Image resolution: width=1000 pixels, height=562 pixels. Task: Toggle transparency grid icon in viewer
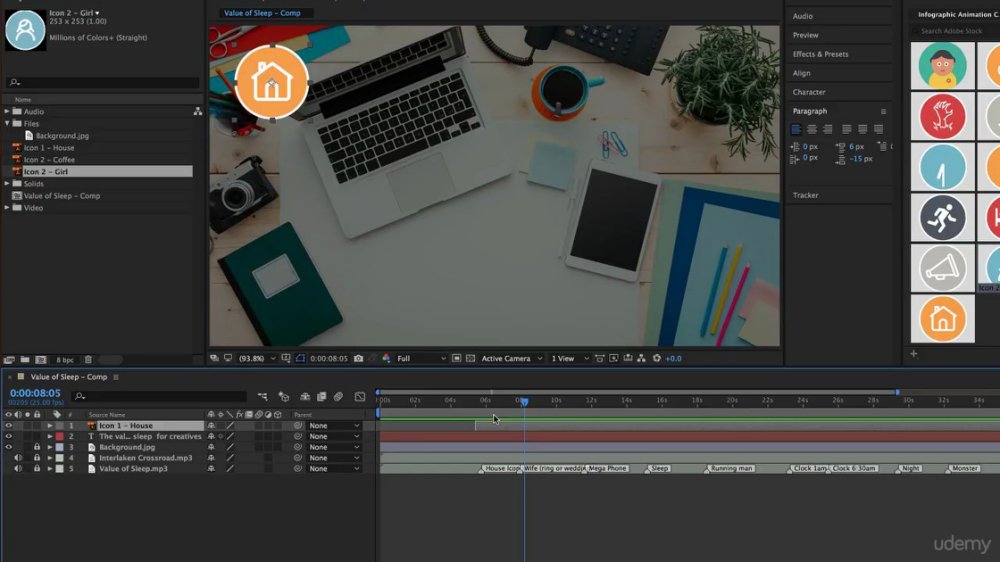[x=471, y=359]
